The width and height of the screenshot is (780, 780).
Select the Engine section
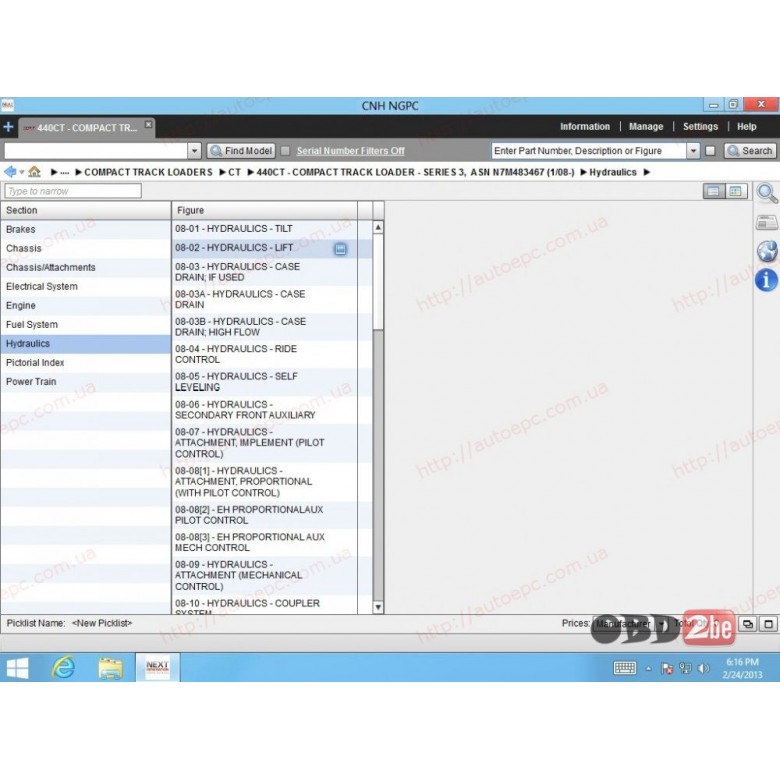click(86, 305)
